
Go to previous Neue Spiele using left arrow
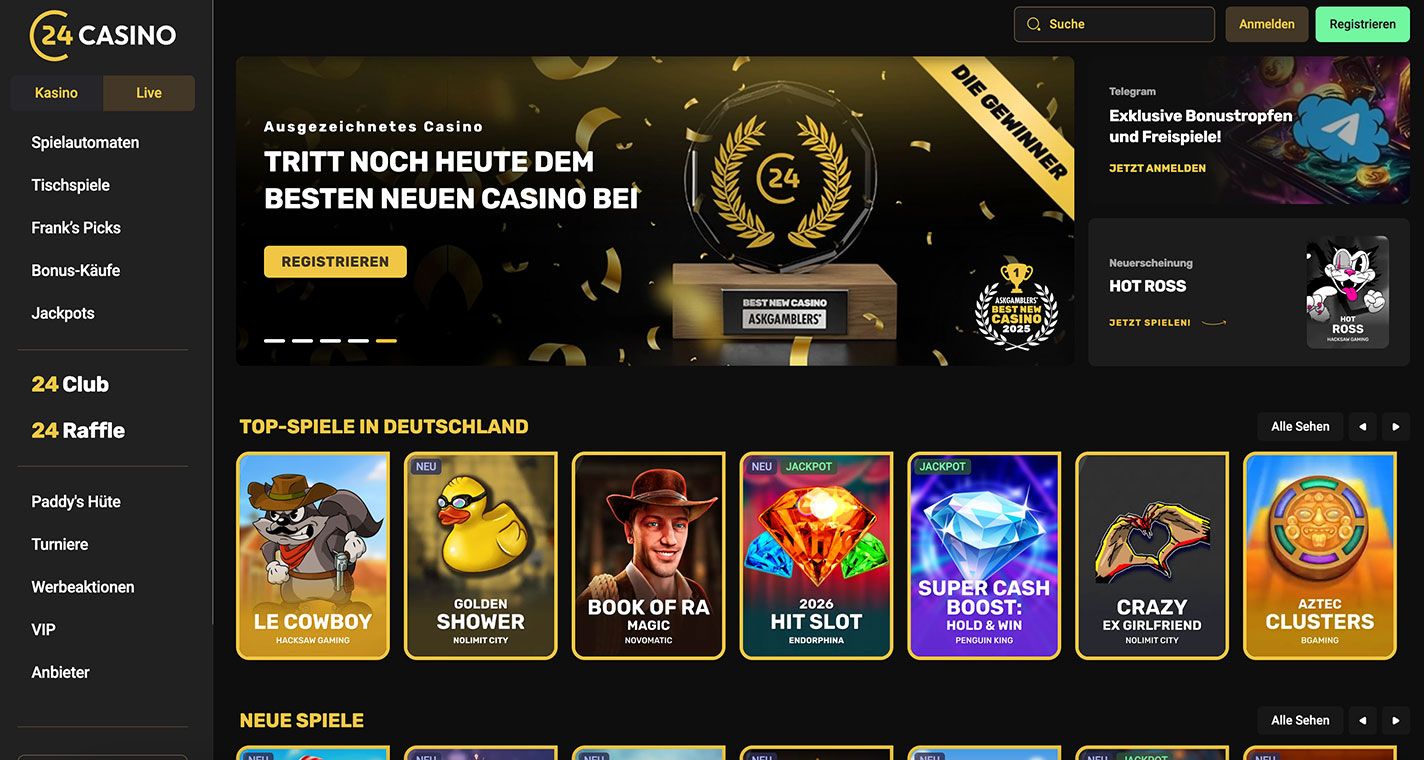pos(1362,720)
